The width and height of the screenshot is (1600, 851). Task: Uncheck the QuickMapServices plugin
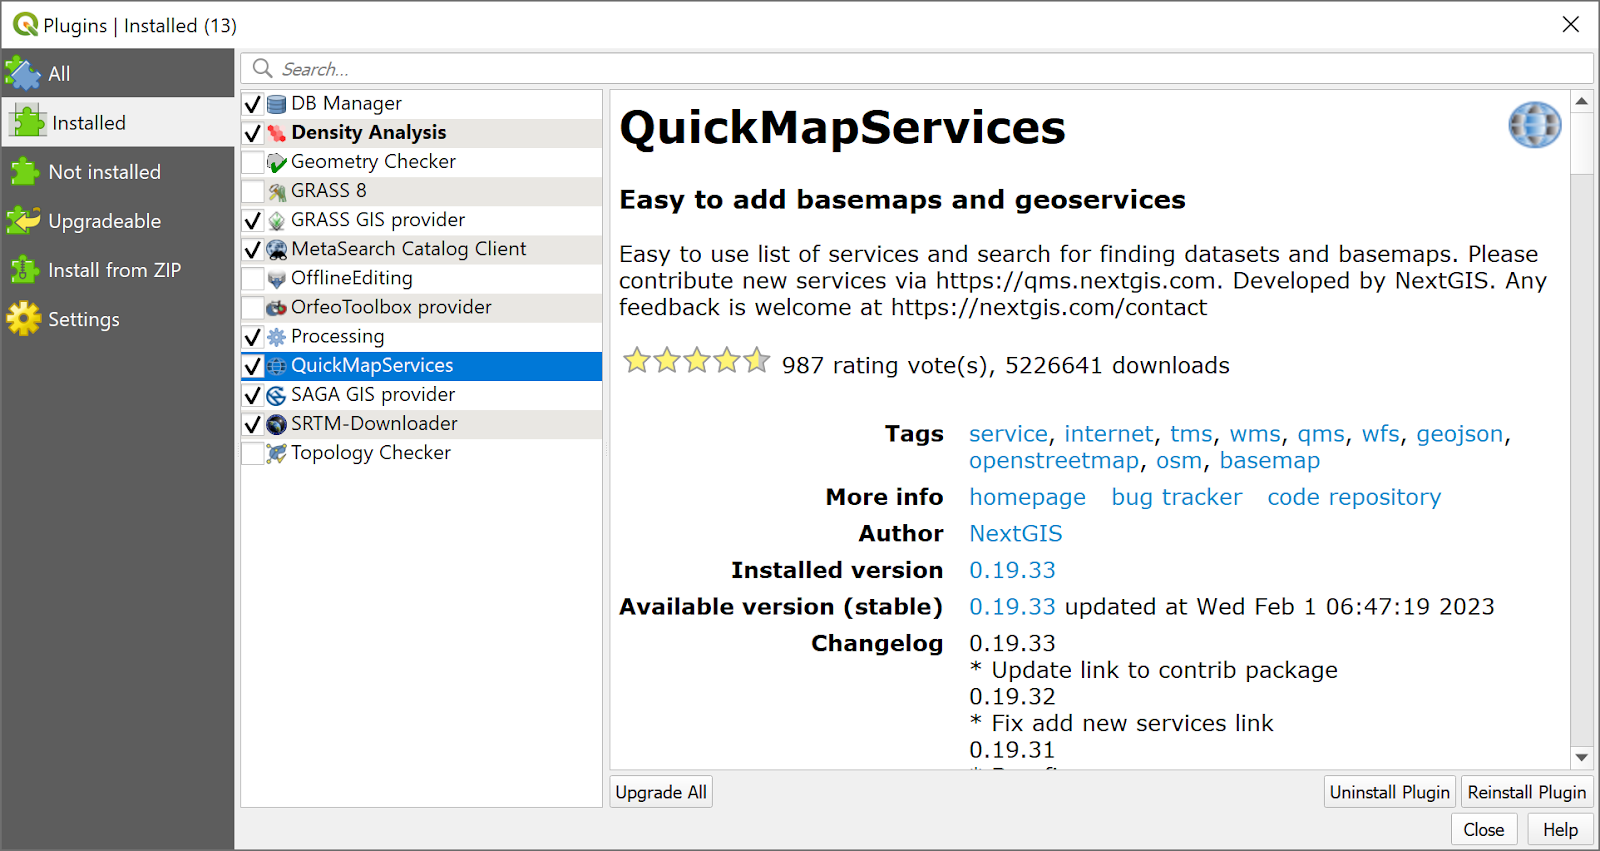253,366
